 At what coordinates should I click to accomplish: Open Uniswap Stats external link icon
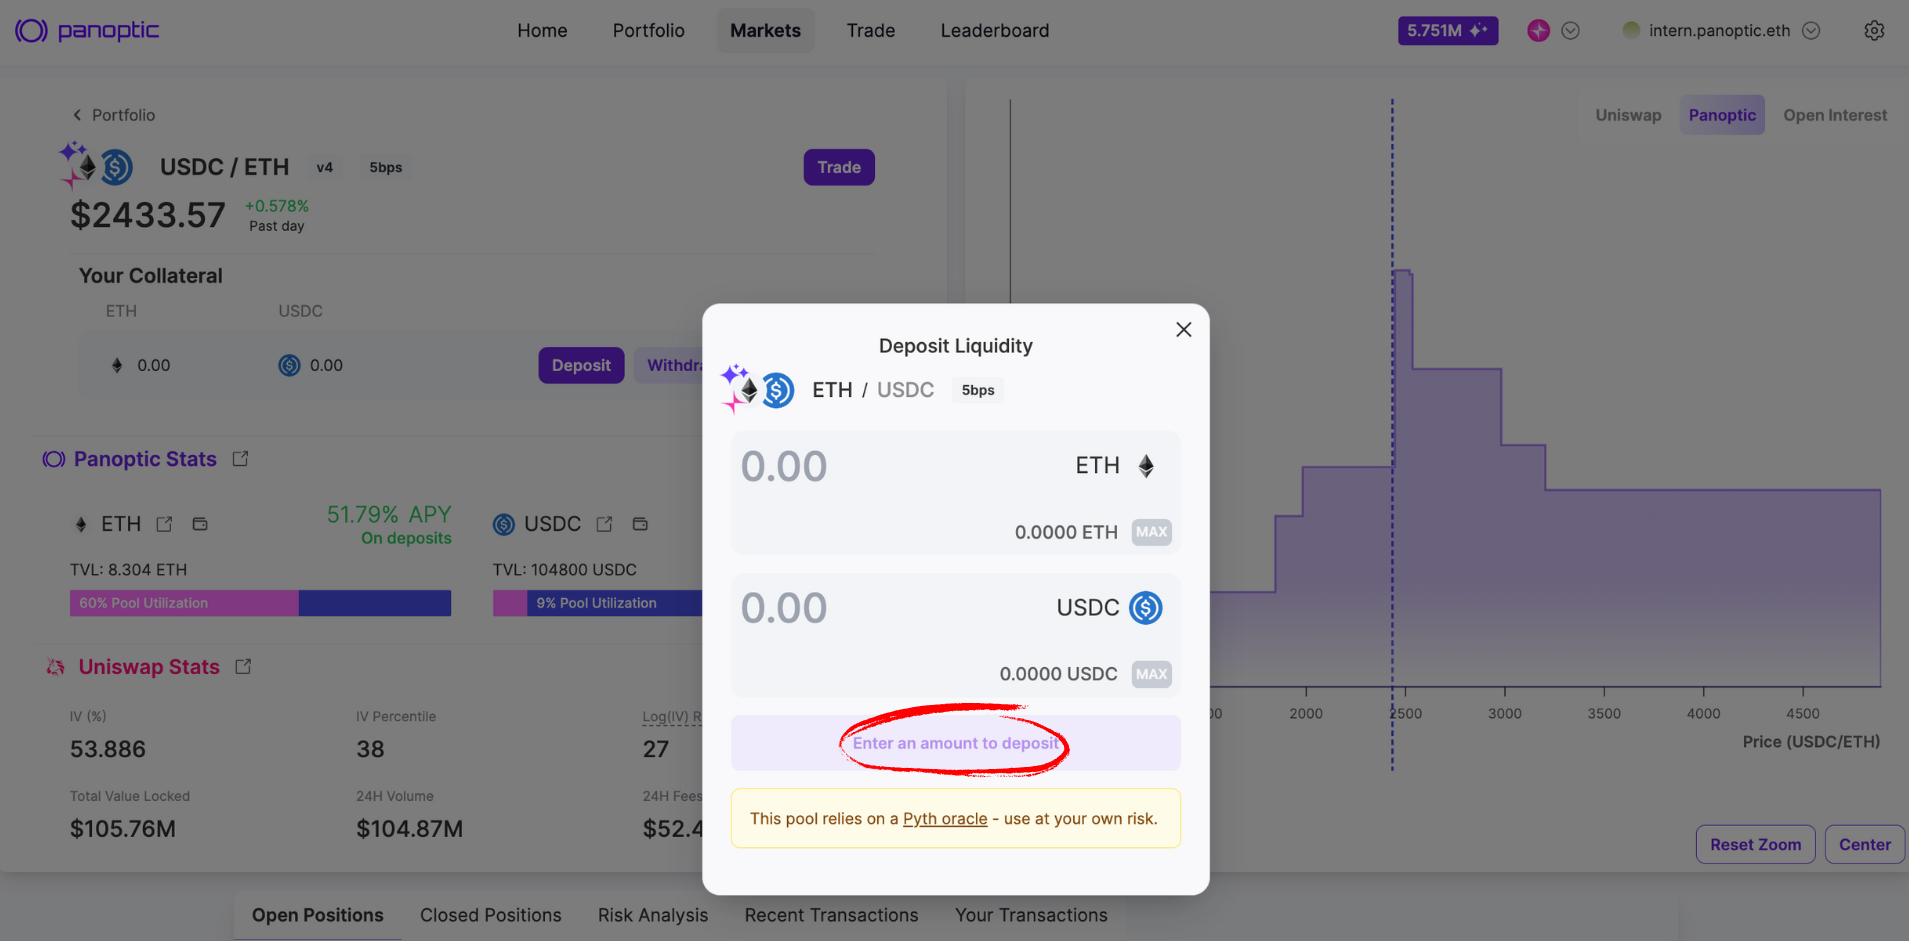[x=243, y=667]
